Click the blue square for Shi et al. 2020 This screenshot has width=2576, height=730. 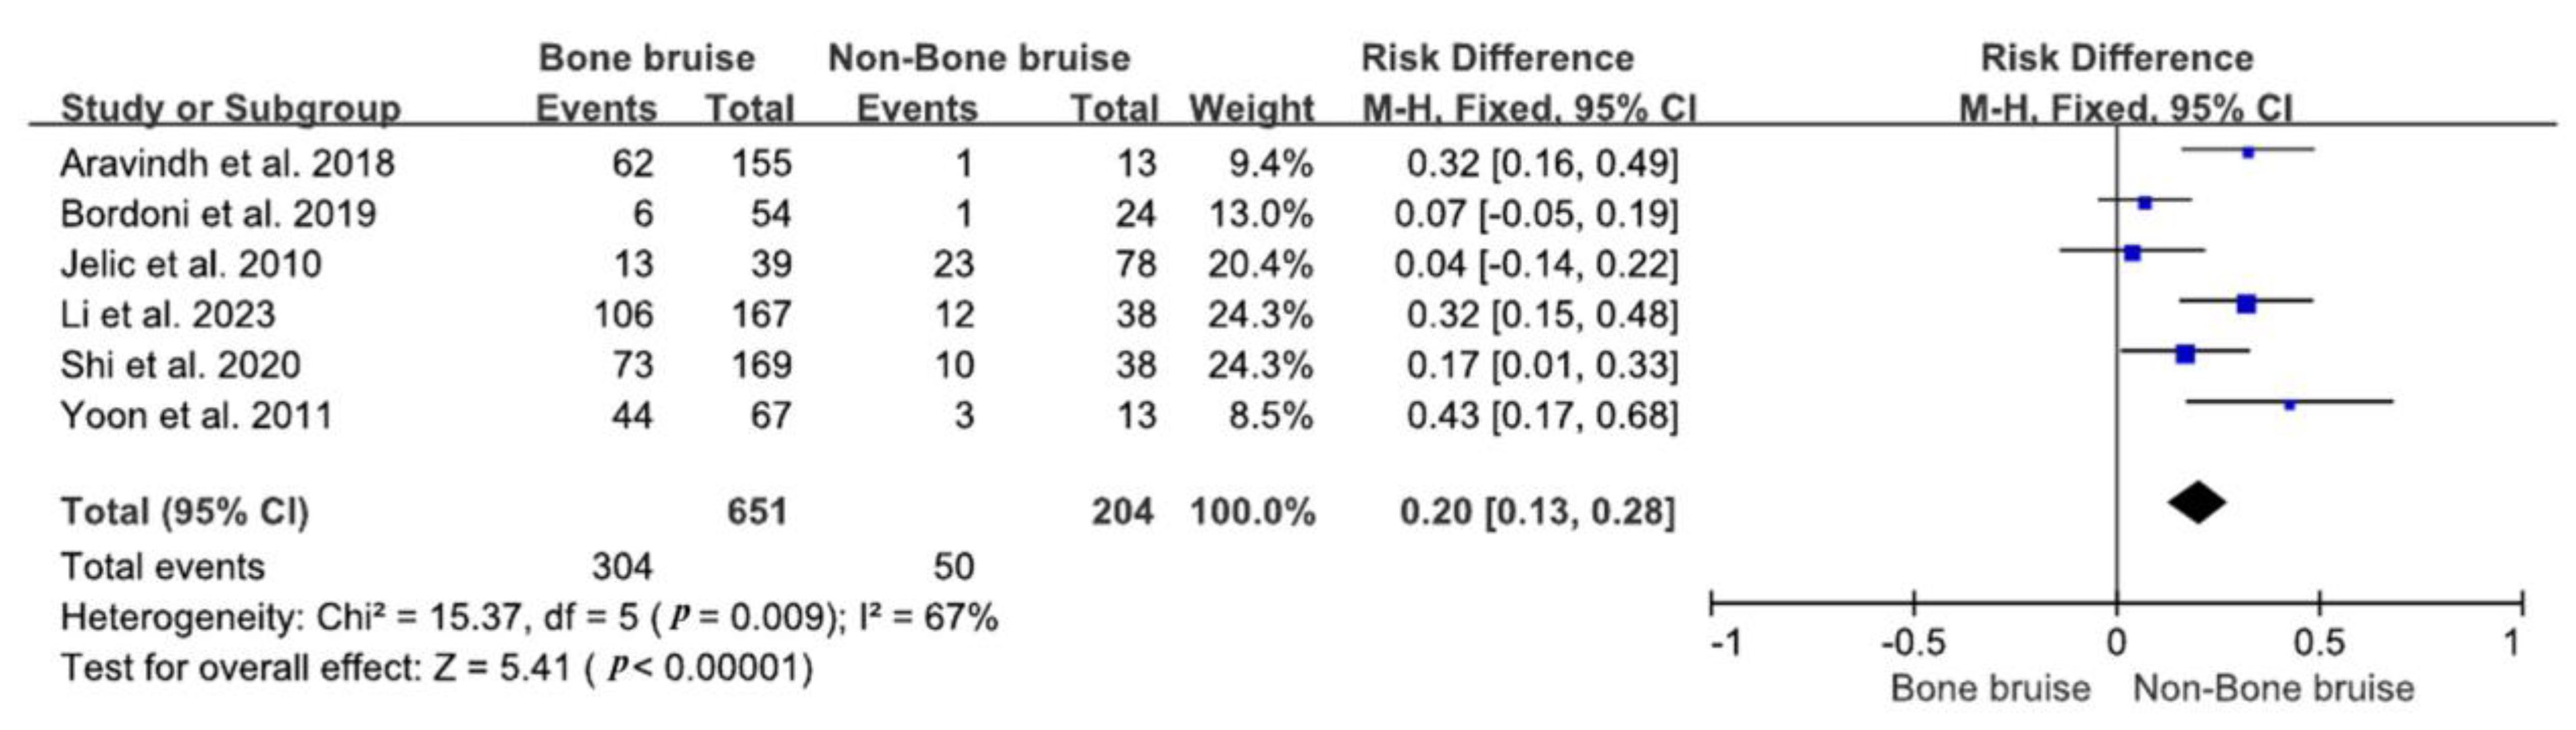pyautogui.click(x=2185, y=354)
